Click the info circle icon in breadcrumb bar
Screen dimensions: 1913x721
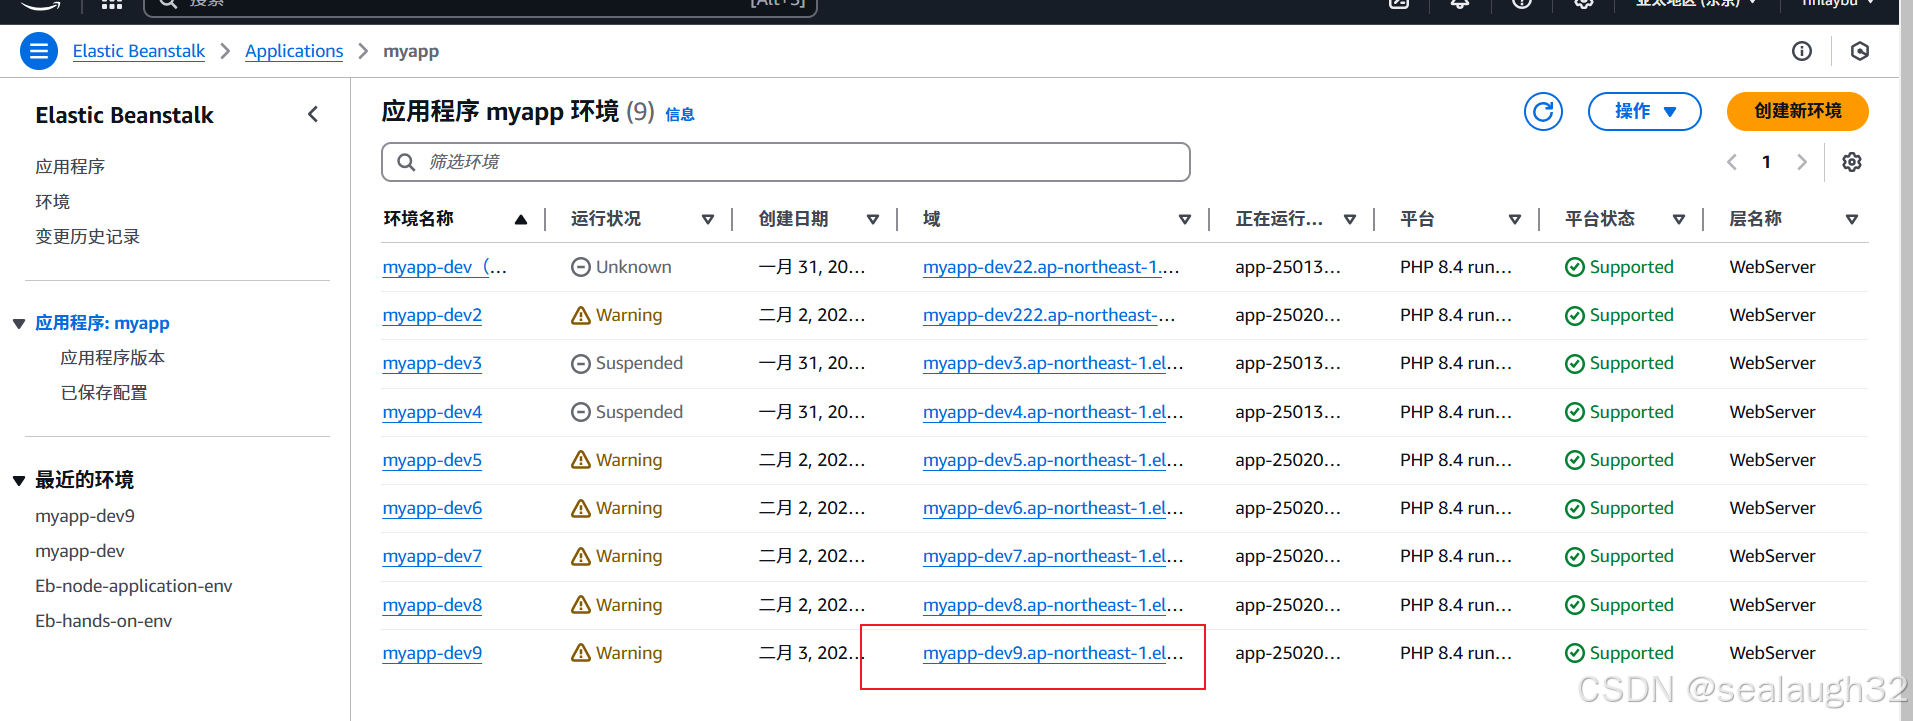(1802, 51)
